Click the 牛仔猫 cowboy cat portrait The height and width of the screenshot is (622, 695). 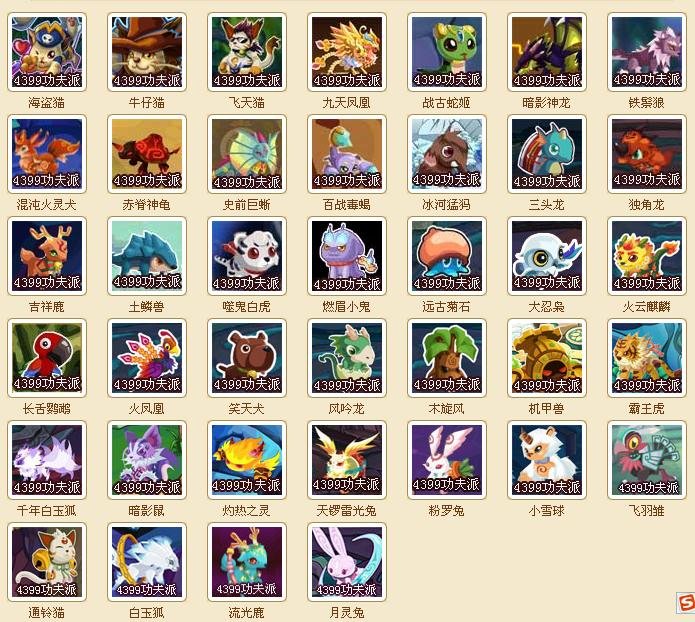pyautogui.click(x=147, y=52)
